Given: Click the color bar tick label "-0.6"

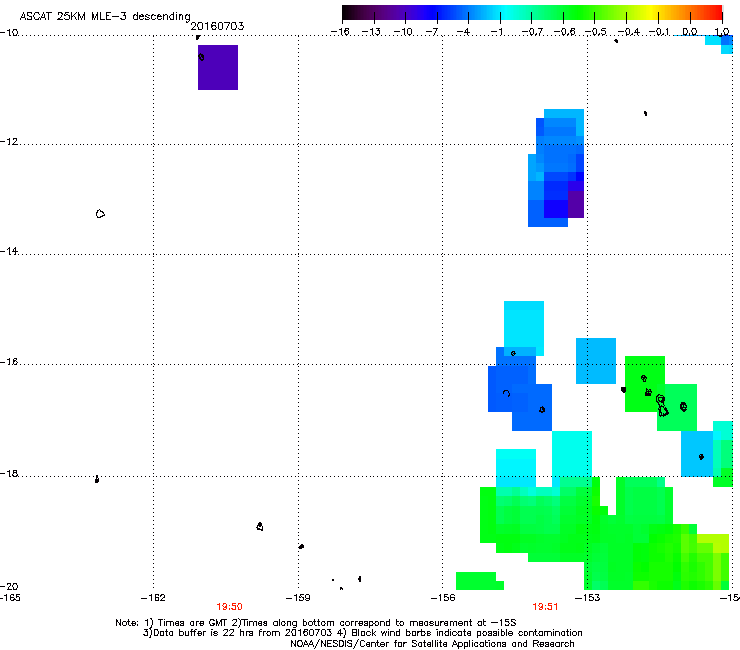Looking at the screenshot, I should 564,32.
